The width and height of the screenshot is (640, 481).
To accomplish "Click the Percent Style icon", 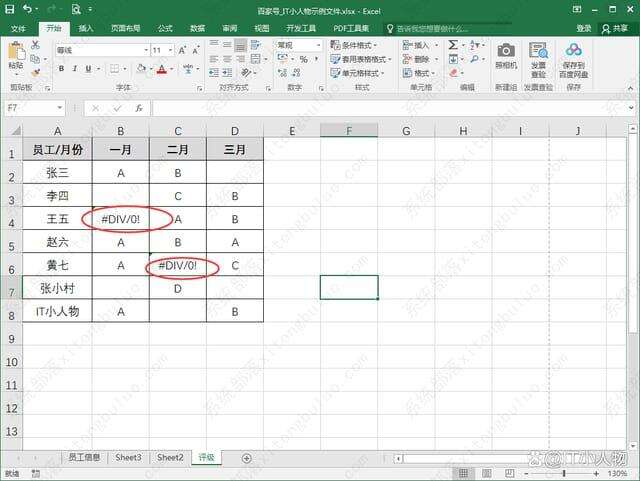I will point(303,59).
